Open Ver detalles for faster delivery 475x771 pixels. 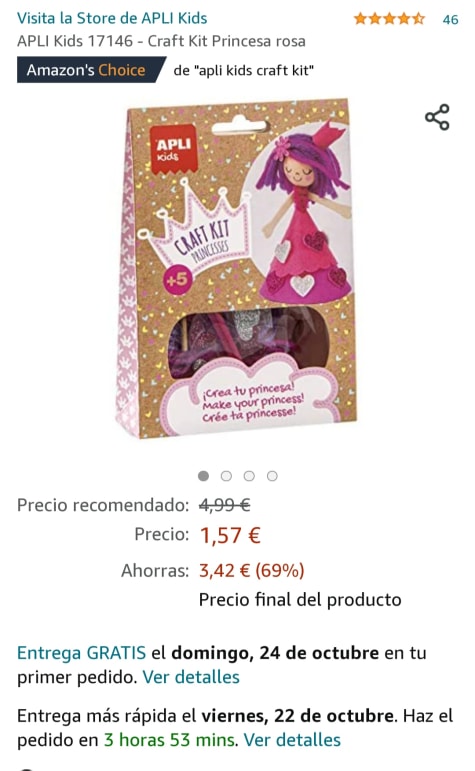[x=292, y=740]
